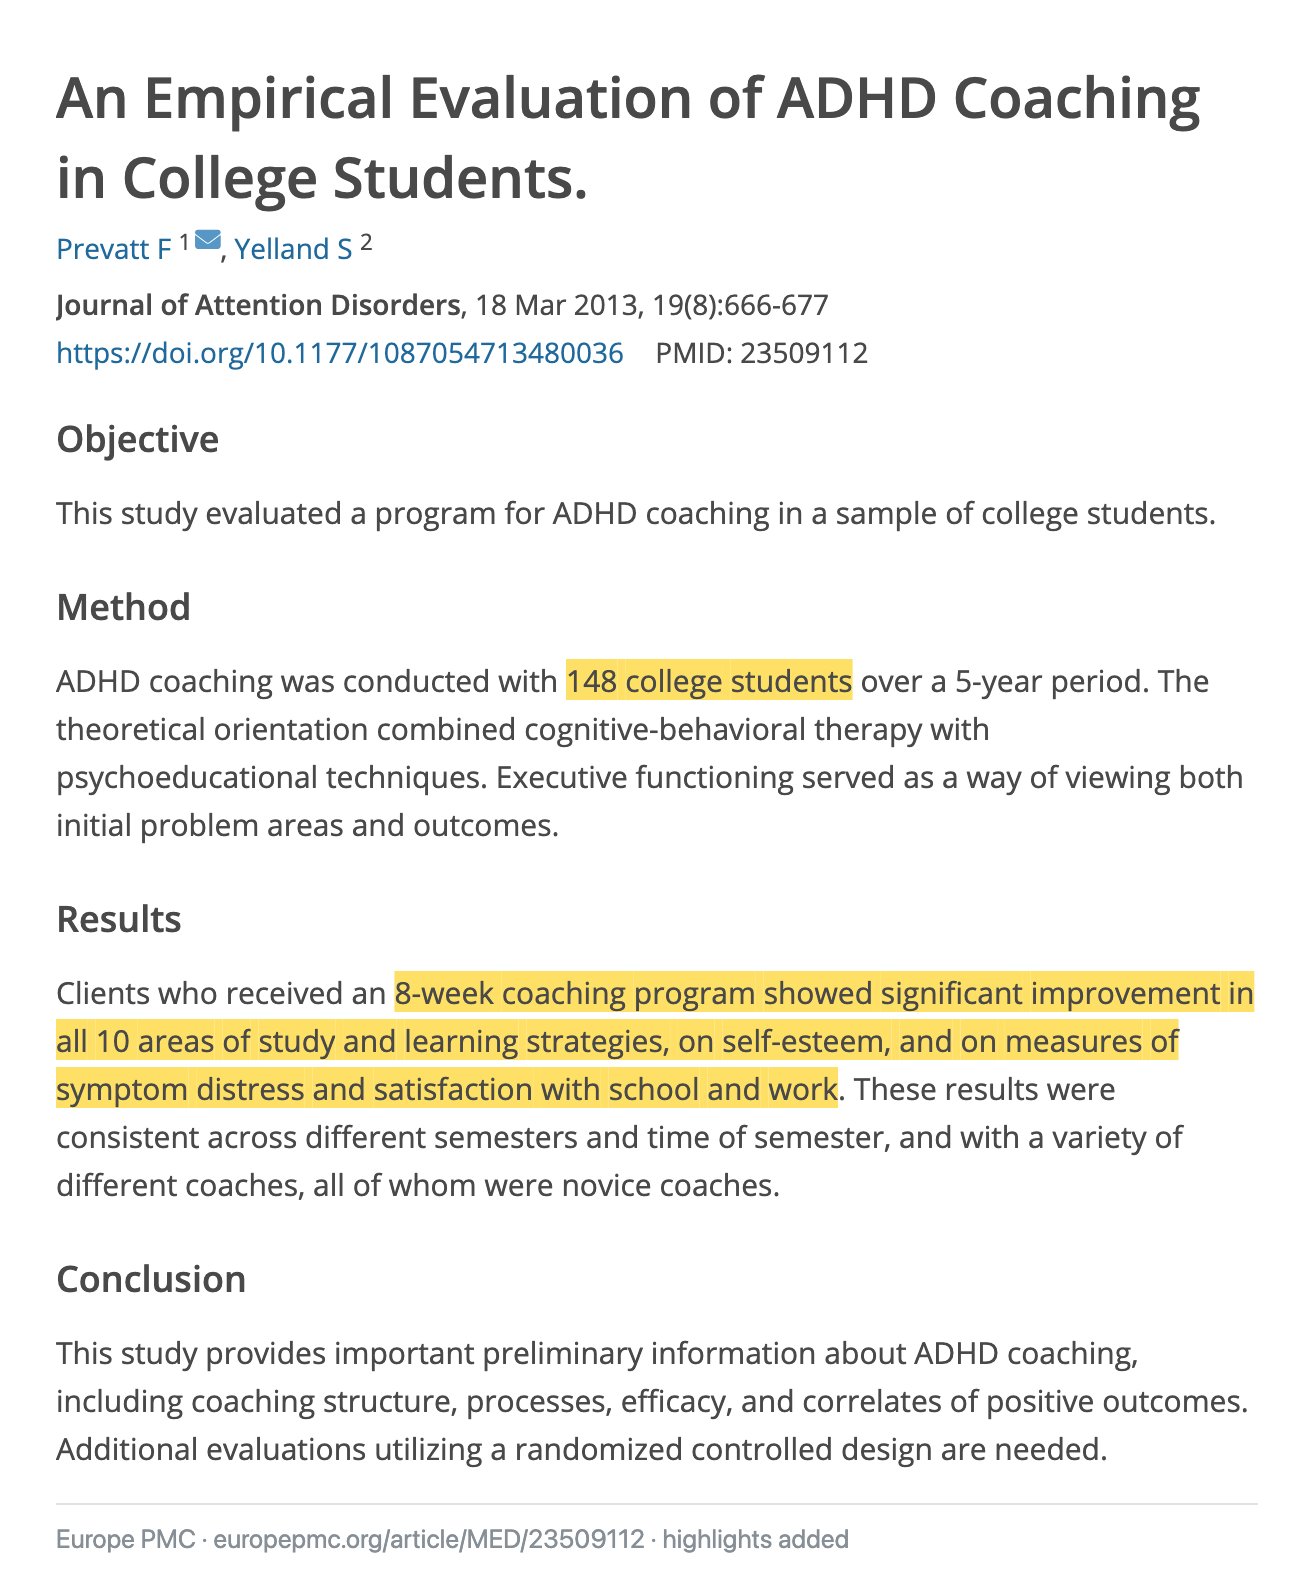Image resolution: width=1314 pixels, height=1588 pixels.
Task: Click the PMID 23509112 identifier
Action: [762, 353]
